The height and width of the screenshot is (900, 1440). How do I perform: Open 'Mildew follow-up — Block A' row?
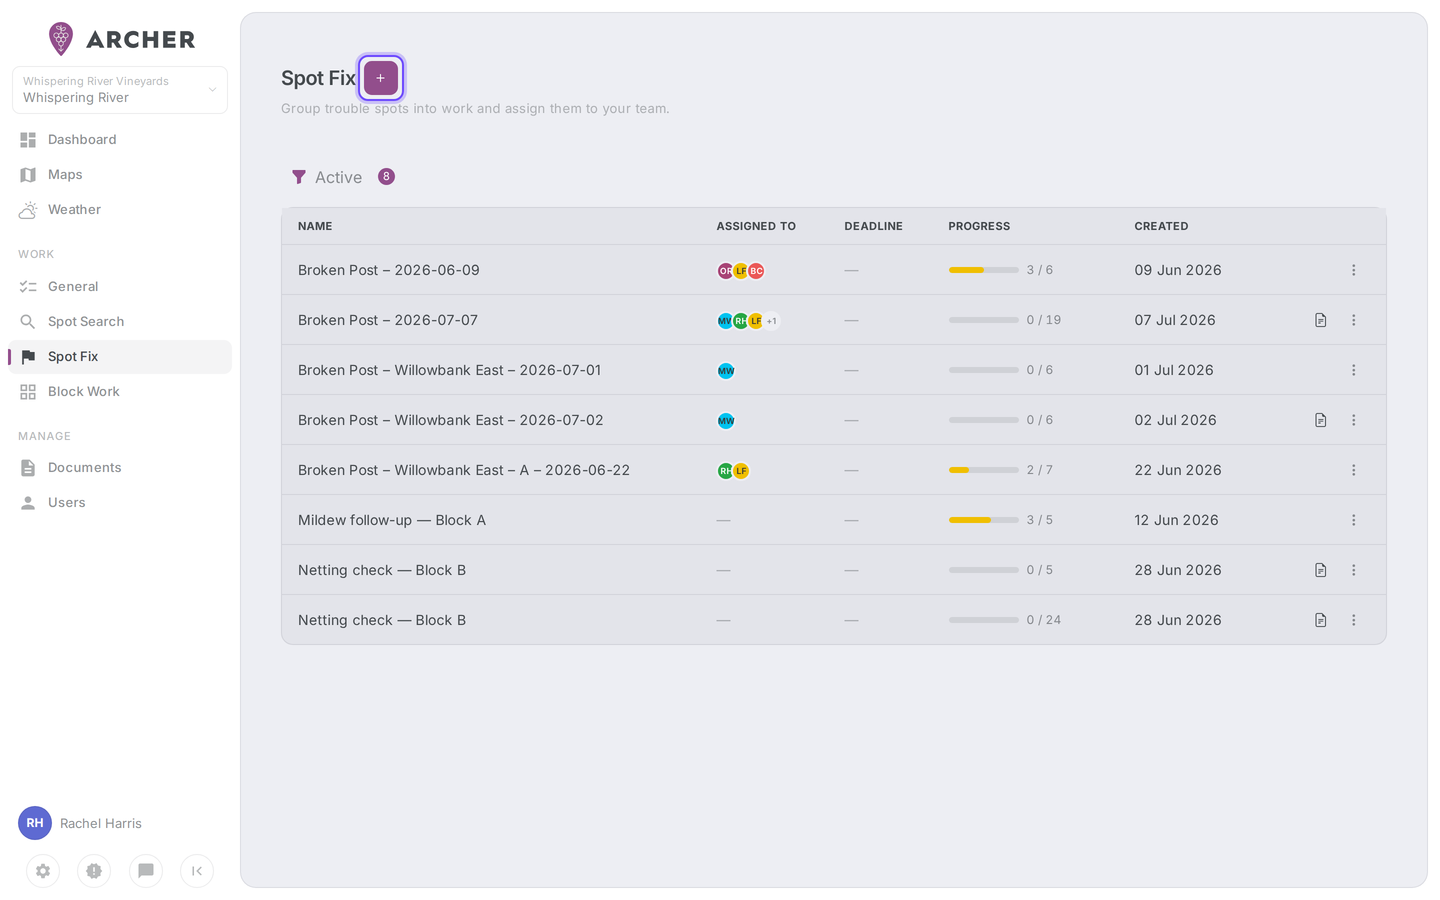(x=834, y=520)
